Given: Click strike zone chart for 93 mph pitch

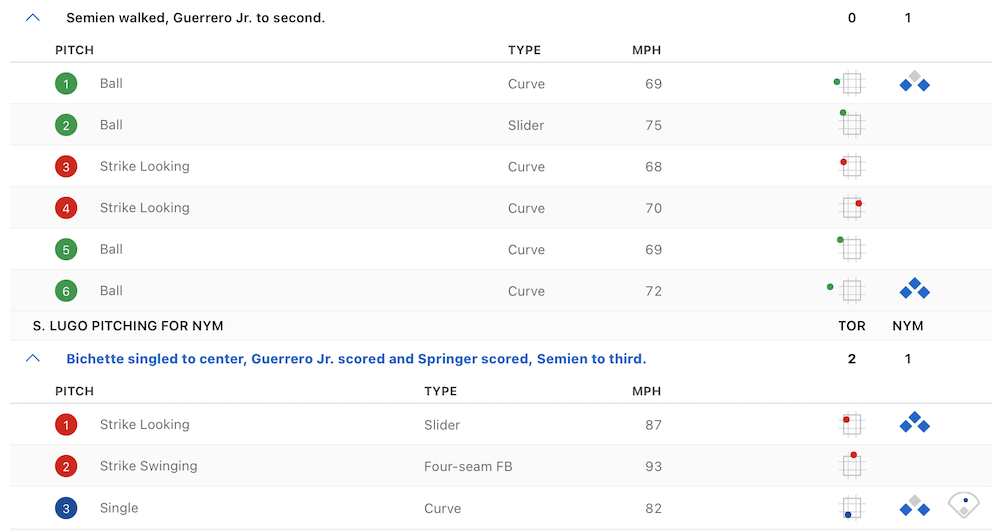Looking at the screenshot, I should pos(851,465).
